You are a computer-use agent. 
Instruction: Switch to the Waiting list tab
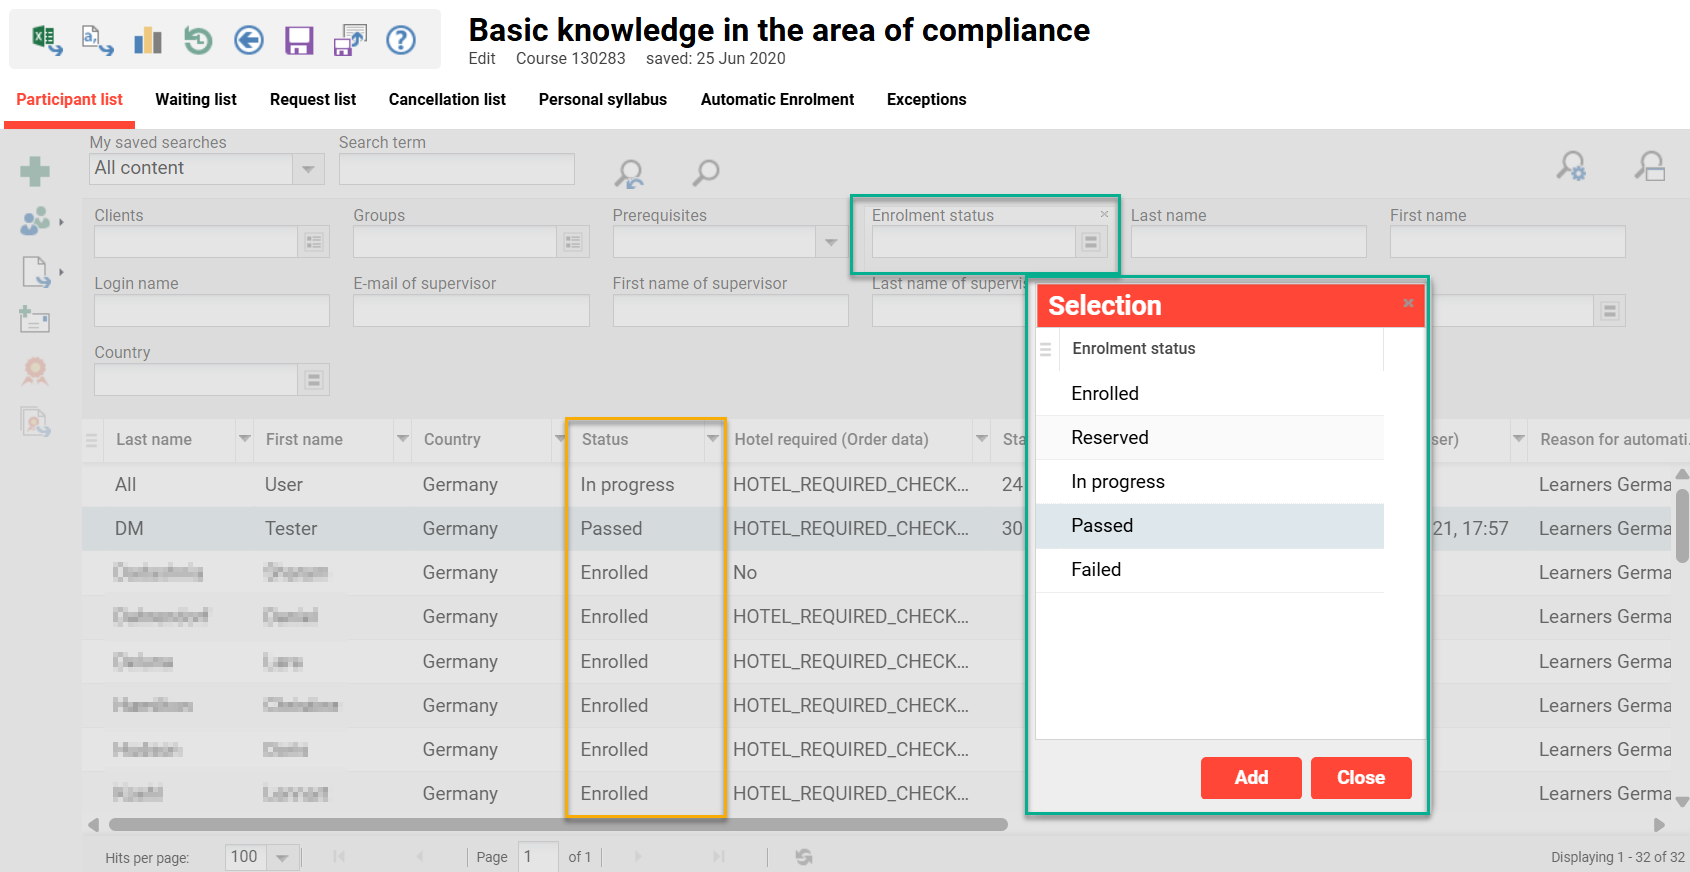pyautogui.click(x=196, y=99)
